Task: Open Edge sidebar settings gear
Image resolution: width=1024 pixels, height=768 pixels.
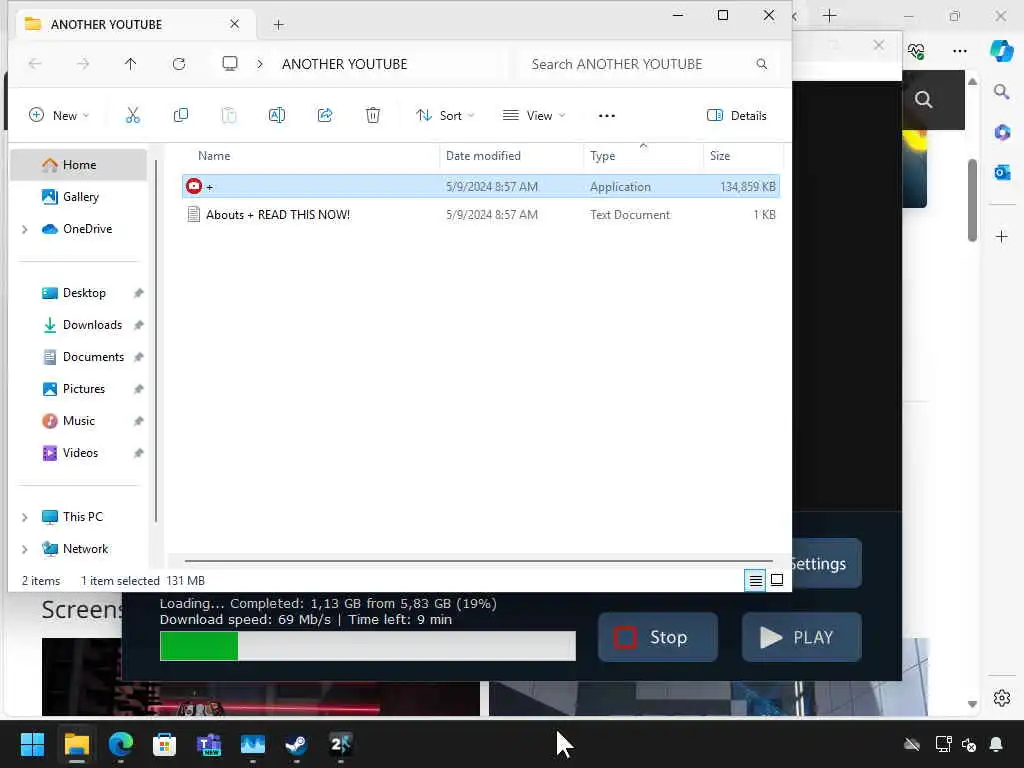Action: click(x=1002, y=698)
